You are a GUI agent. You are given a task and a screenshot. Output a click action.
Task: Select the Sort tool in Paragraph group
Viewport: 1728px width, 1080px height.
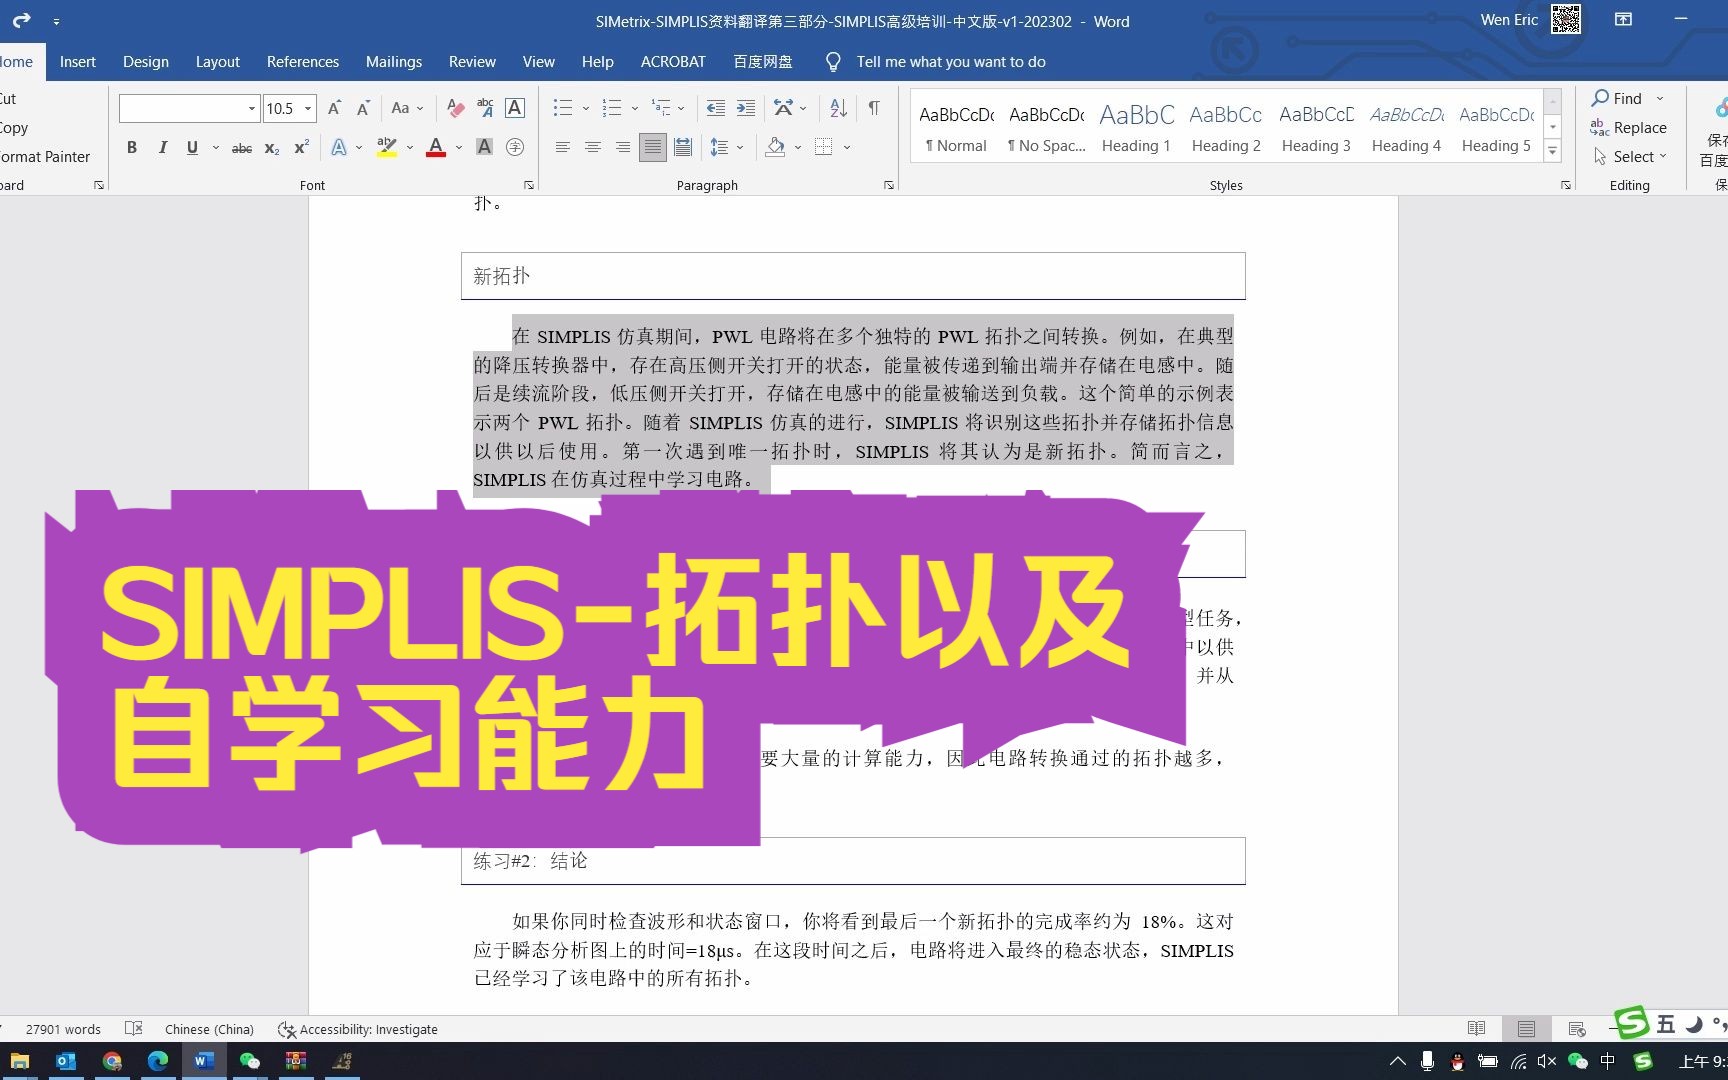pos(837,108)
